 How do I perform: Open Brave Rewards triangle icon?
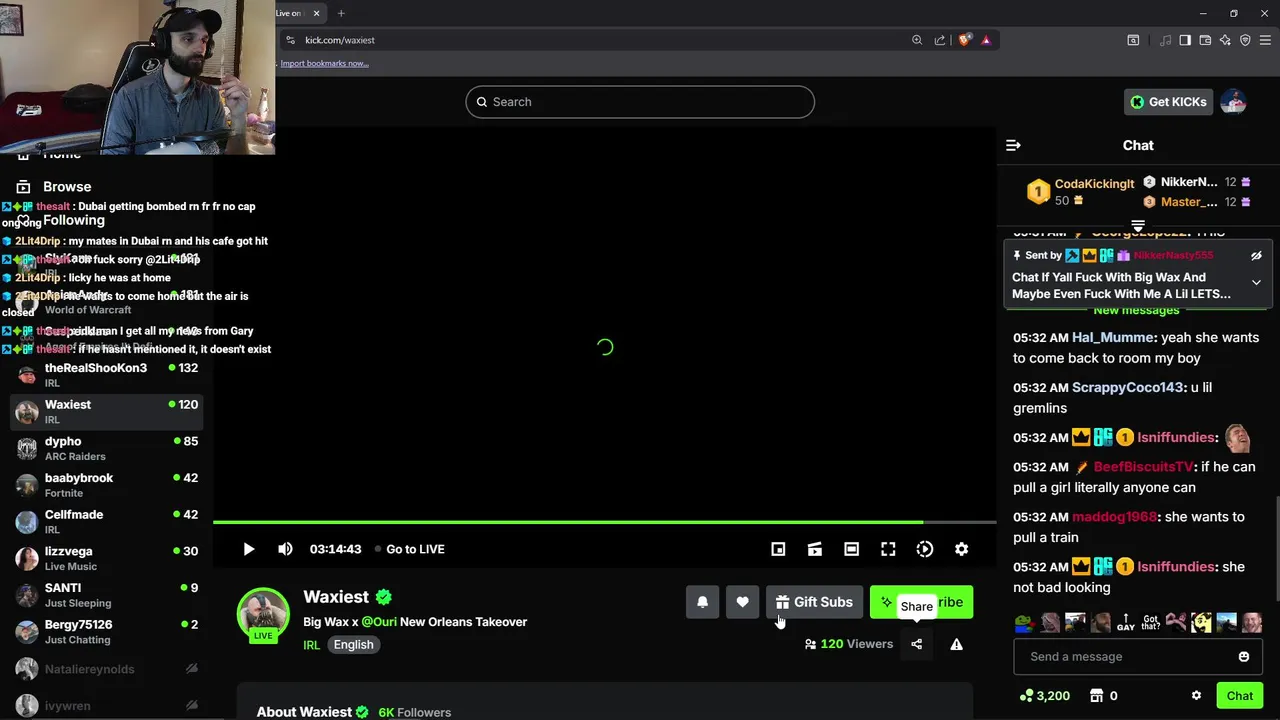pyautogui.click(x=986, y=40)
